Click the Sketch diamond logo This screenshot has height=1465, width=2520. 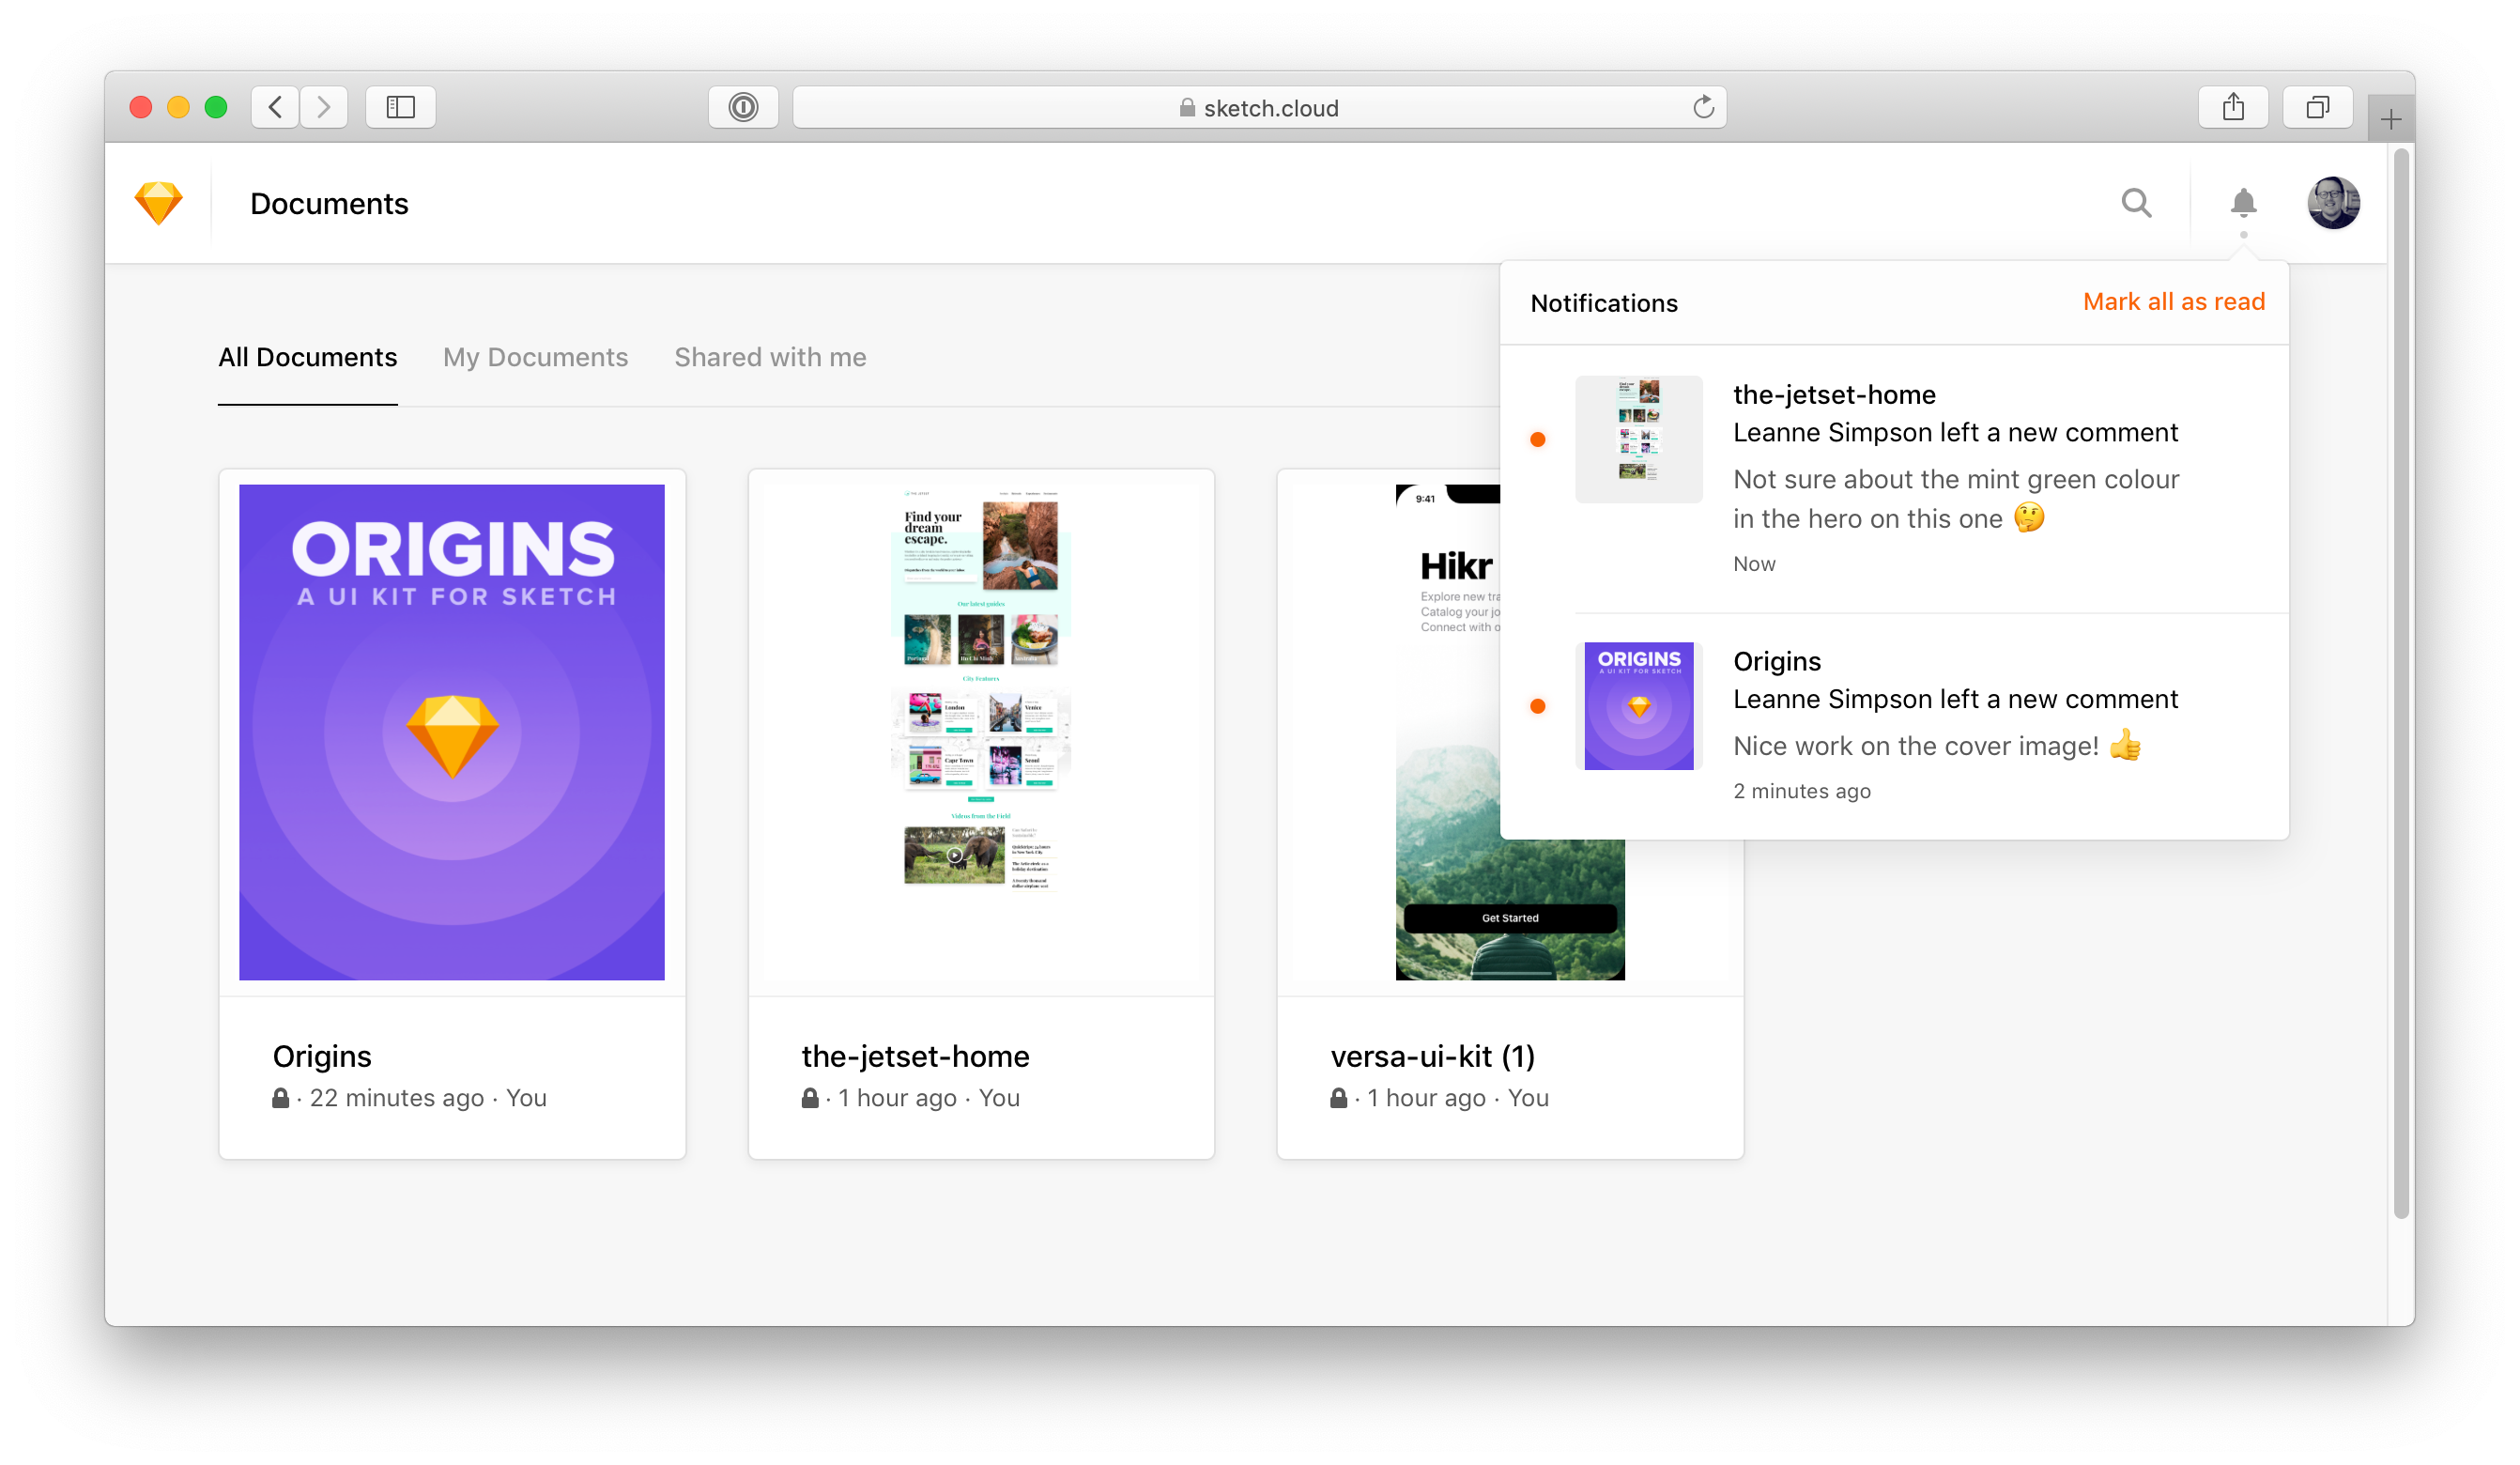158,203
